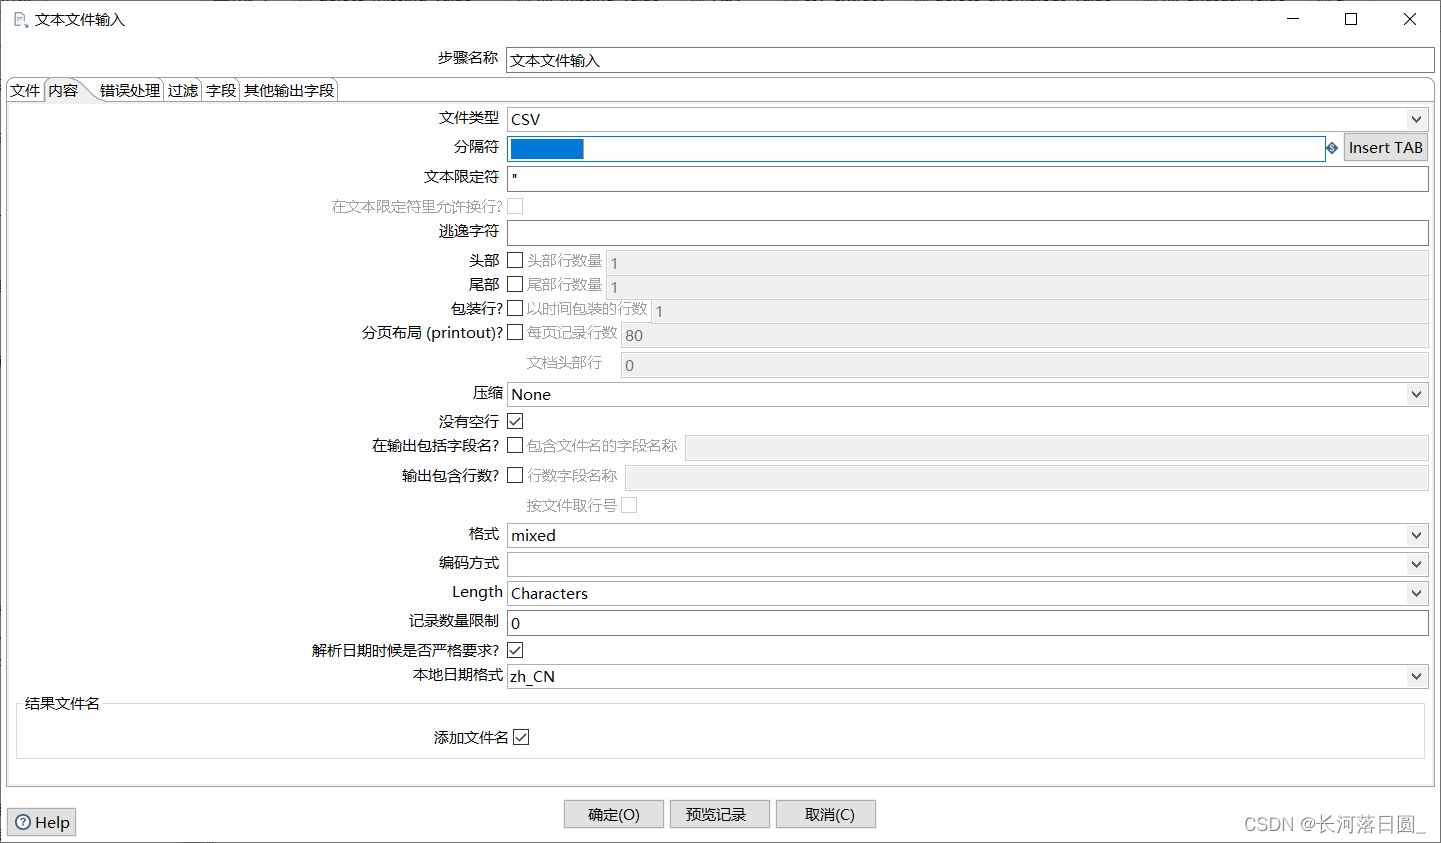Uncheck 解析日期时候是否严格要求? checkbox
Image resolution: width=1441 pixels, height=843 pixels.
(515, 650)
